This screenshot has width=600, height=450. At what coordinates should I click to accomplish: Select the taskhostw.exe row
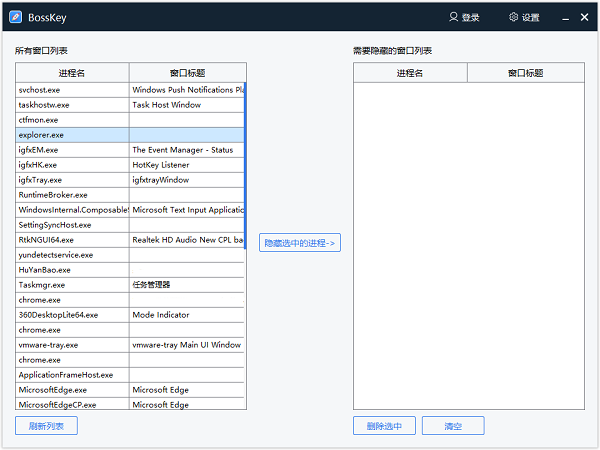[x=130, y=105]
